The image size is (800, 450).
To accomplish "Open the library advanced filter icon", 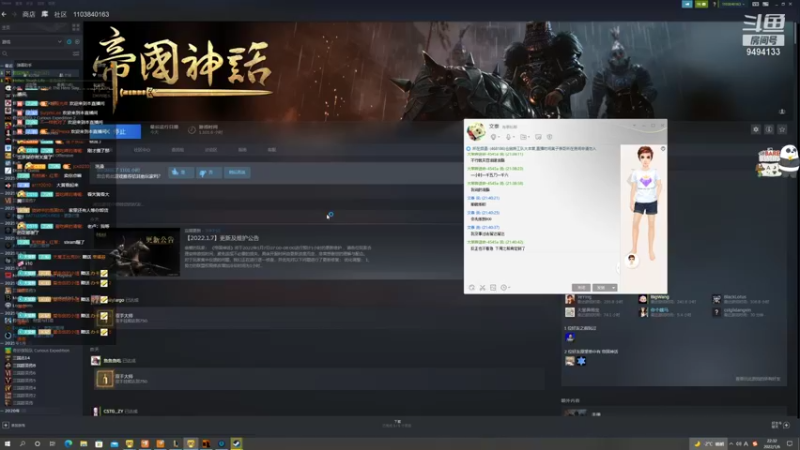I will click(x=76, y=54).
